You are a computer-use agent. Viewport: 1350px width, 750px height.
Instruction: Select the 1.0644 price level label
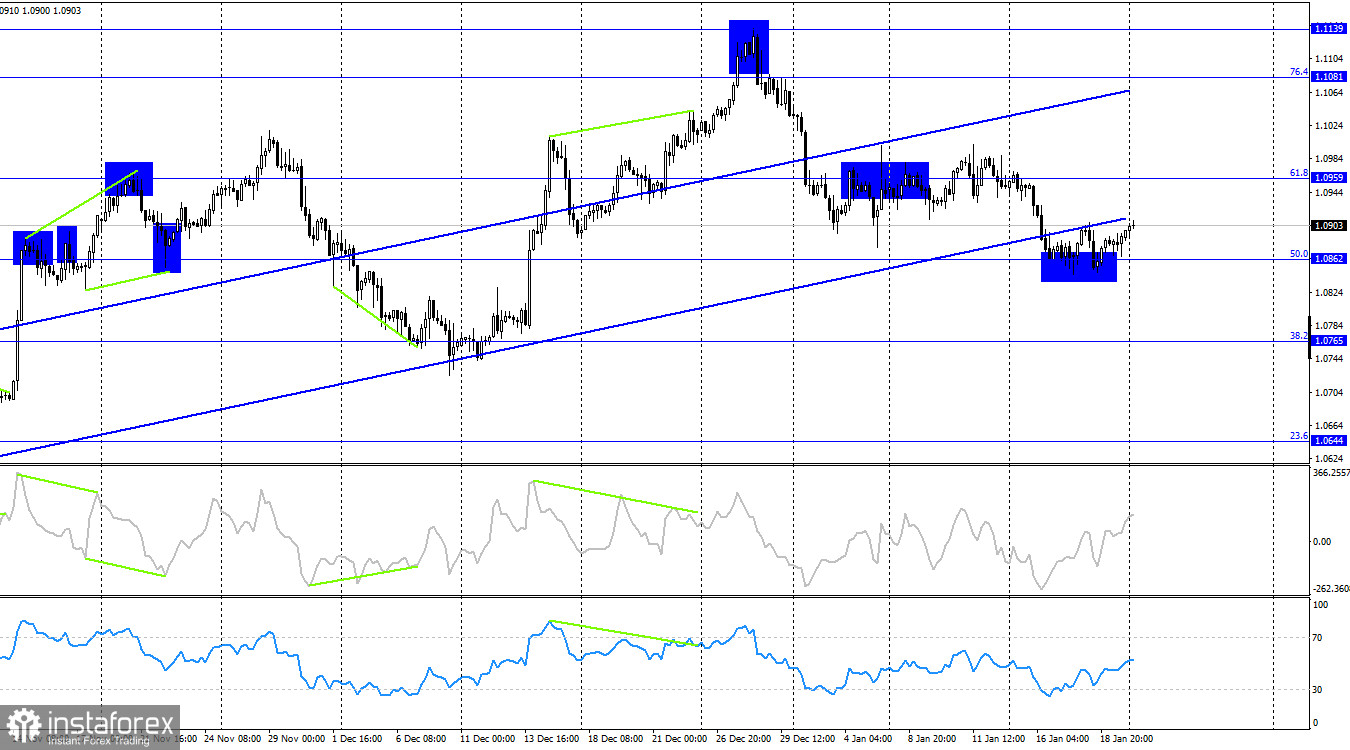click(x=1330, y=440)
